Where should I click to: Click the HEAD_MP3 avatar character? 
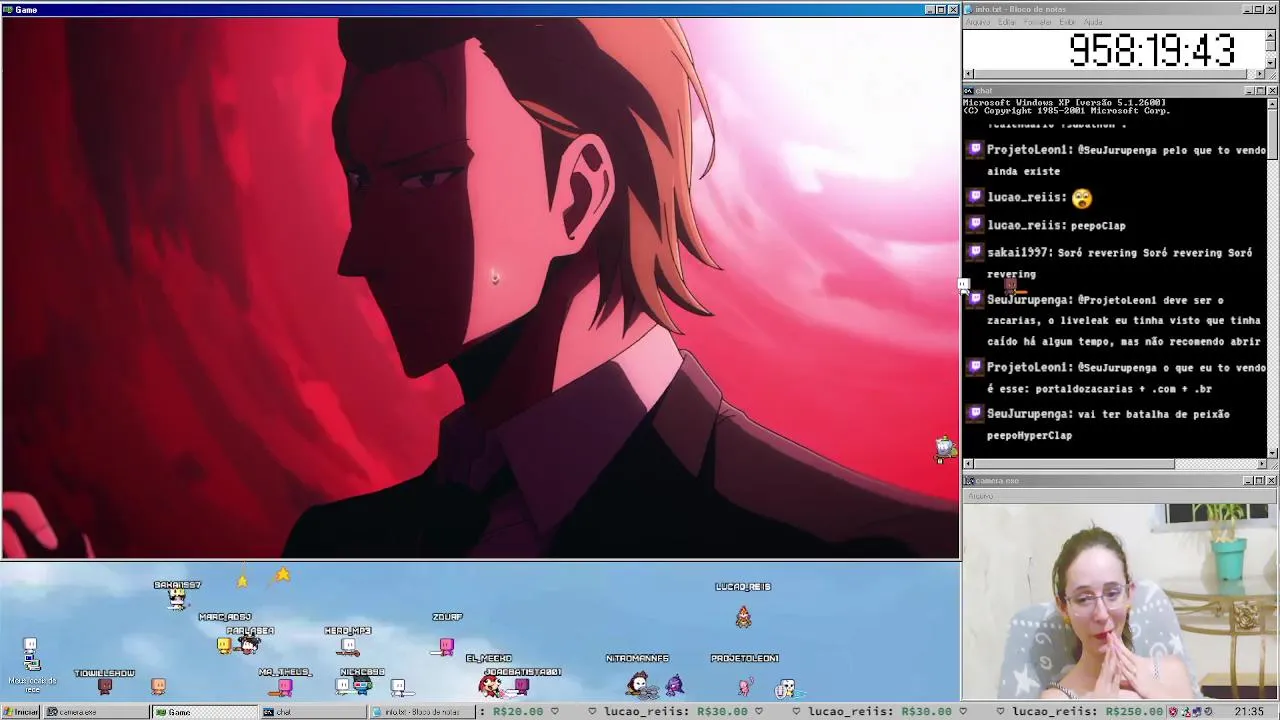point(348,647)
